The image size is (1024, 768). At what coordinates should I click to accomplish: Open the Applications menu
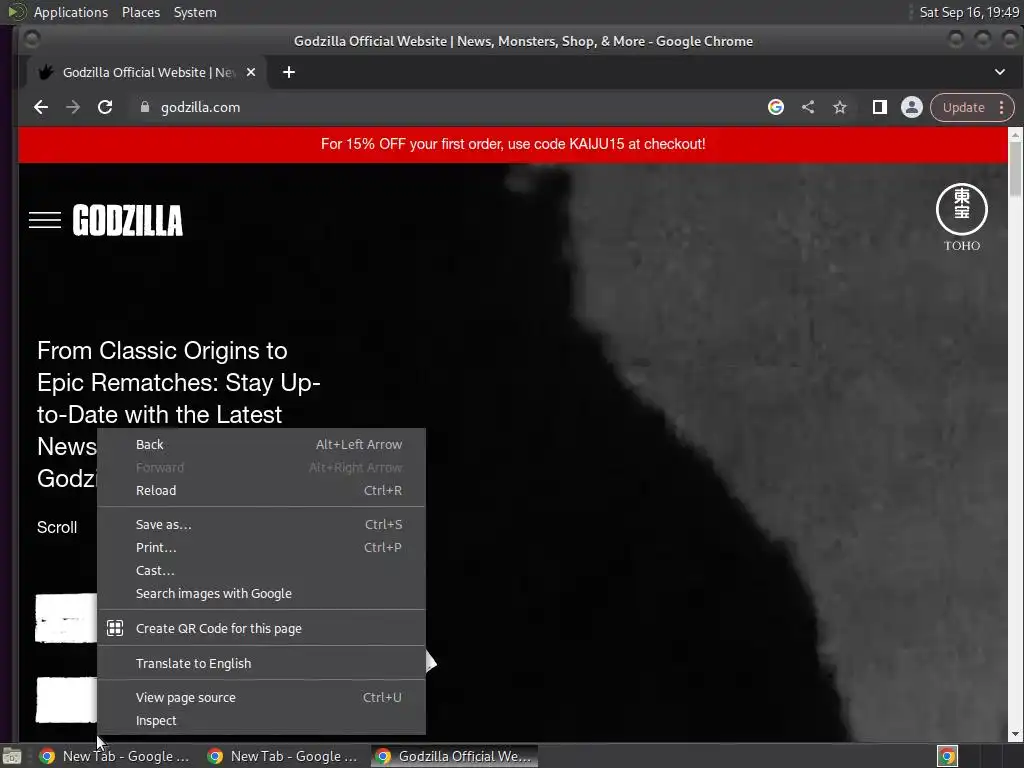pos(71,12)
